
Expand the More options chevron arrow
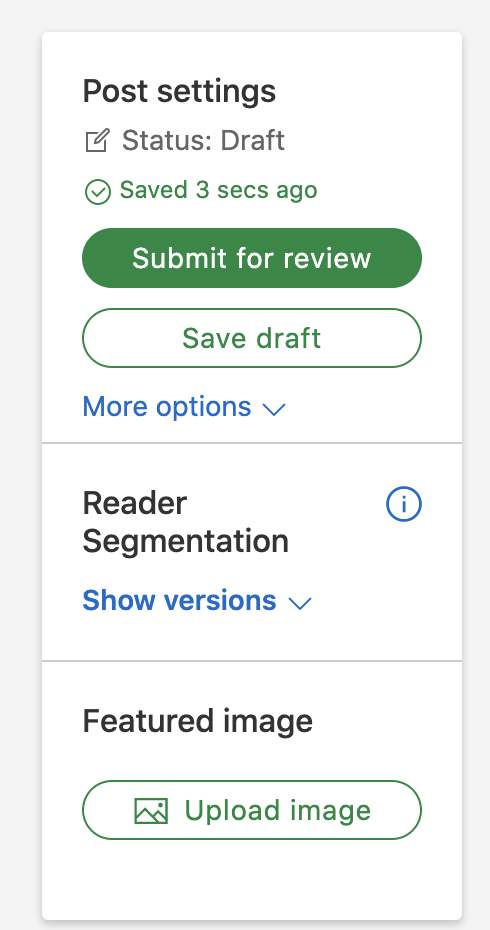[x=274, y=409]
